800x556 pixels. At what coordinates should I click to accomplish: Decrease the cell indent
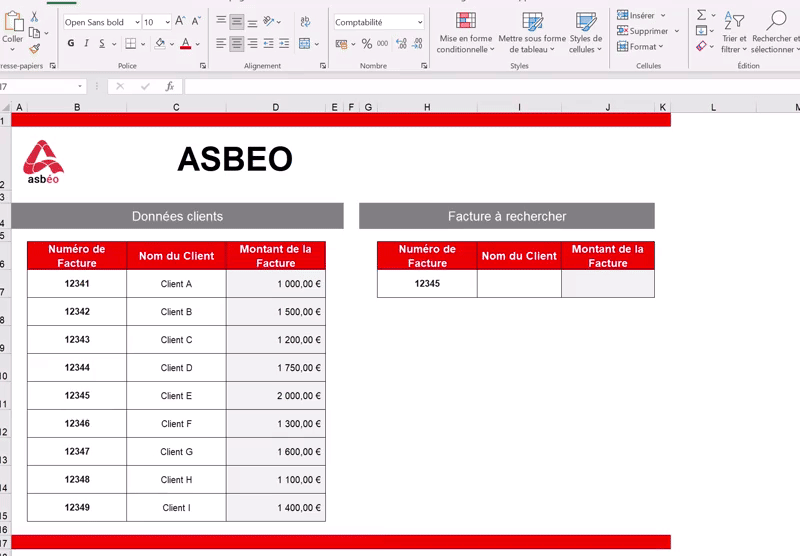click(268, 43)
